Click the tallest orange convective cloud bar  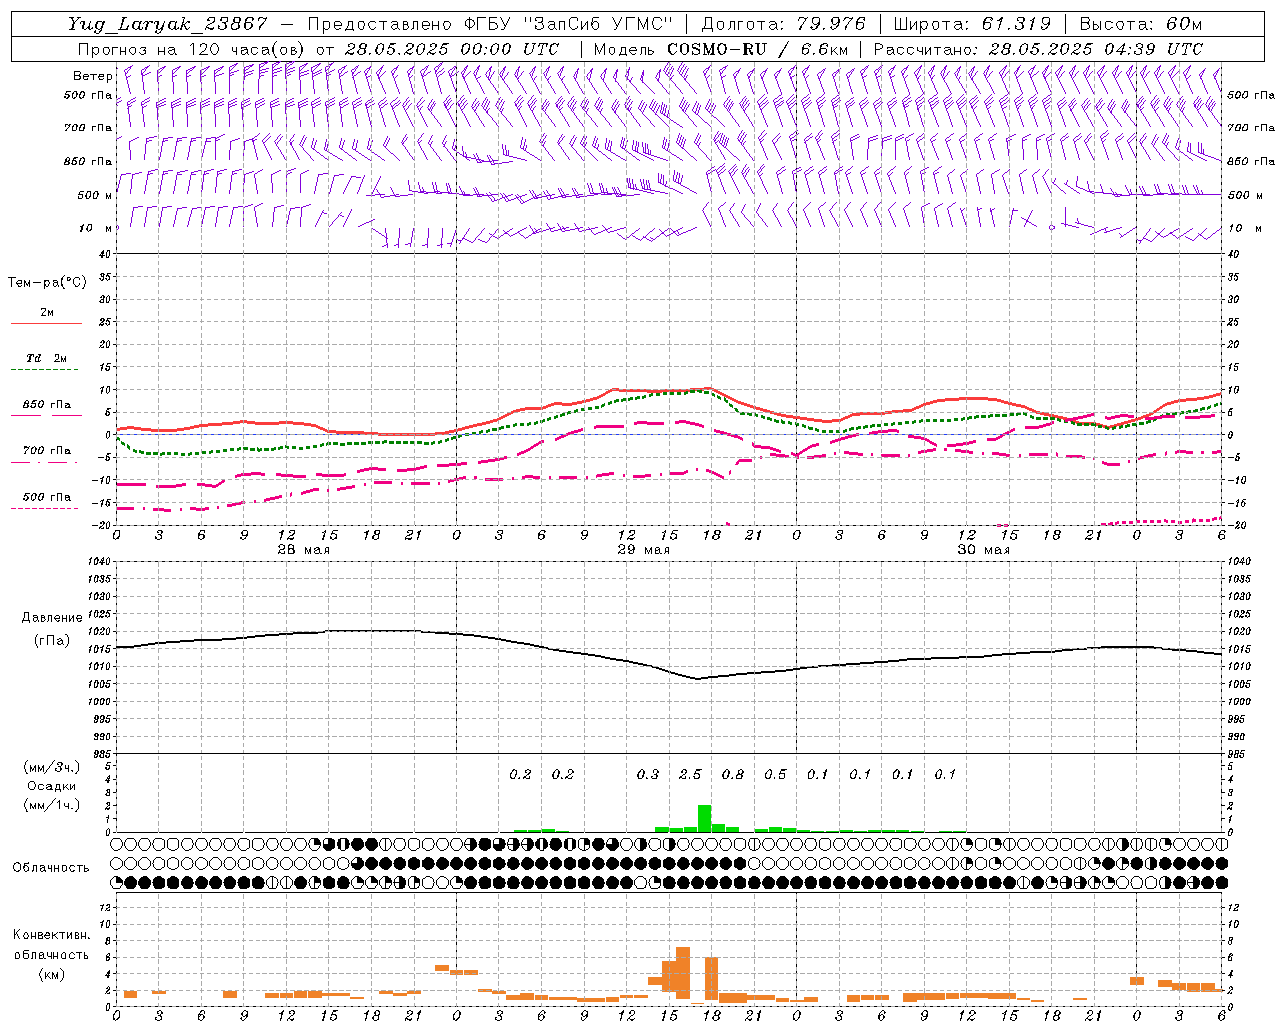pyautogui.click(x=683, y=973)
